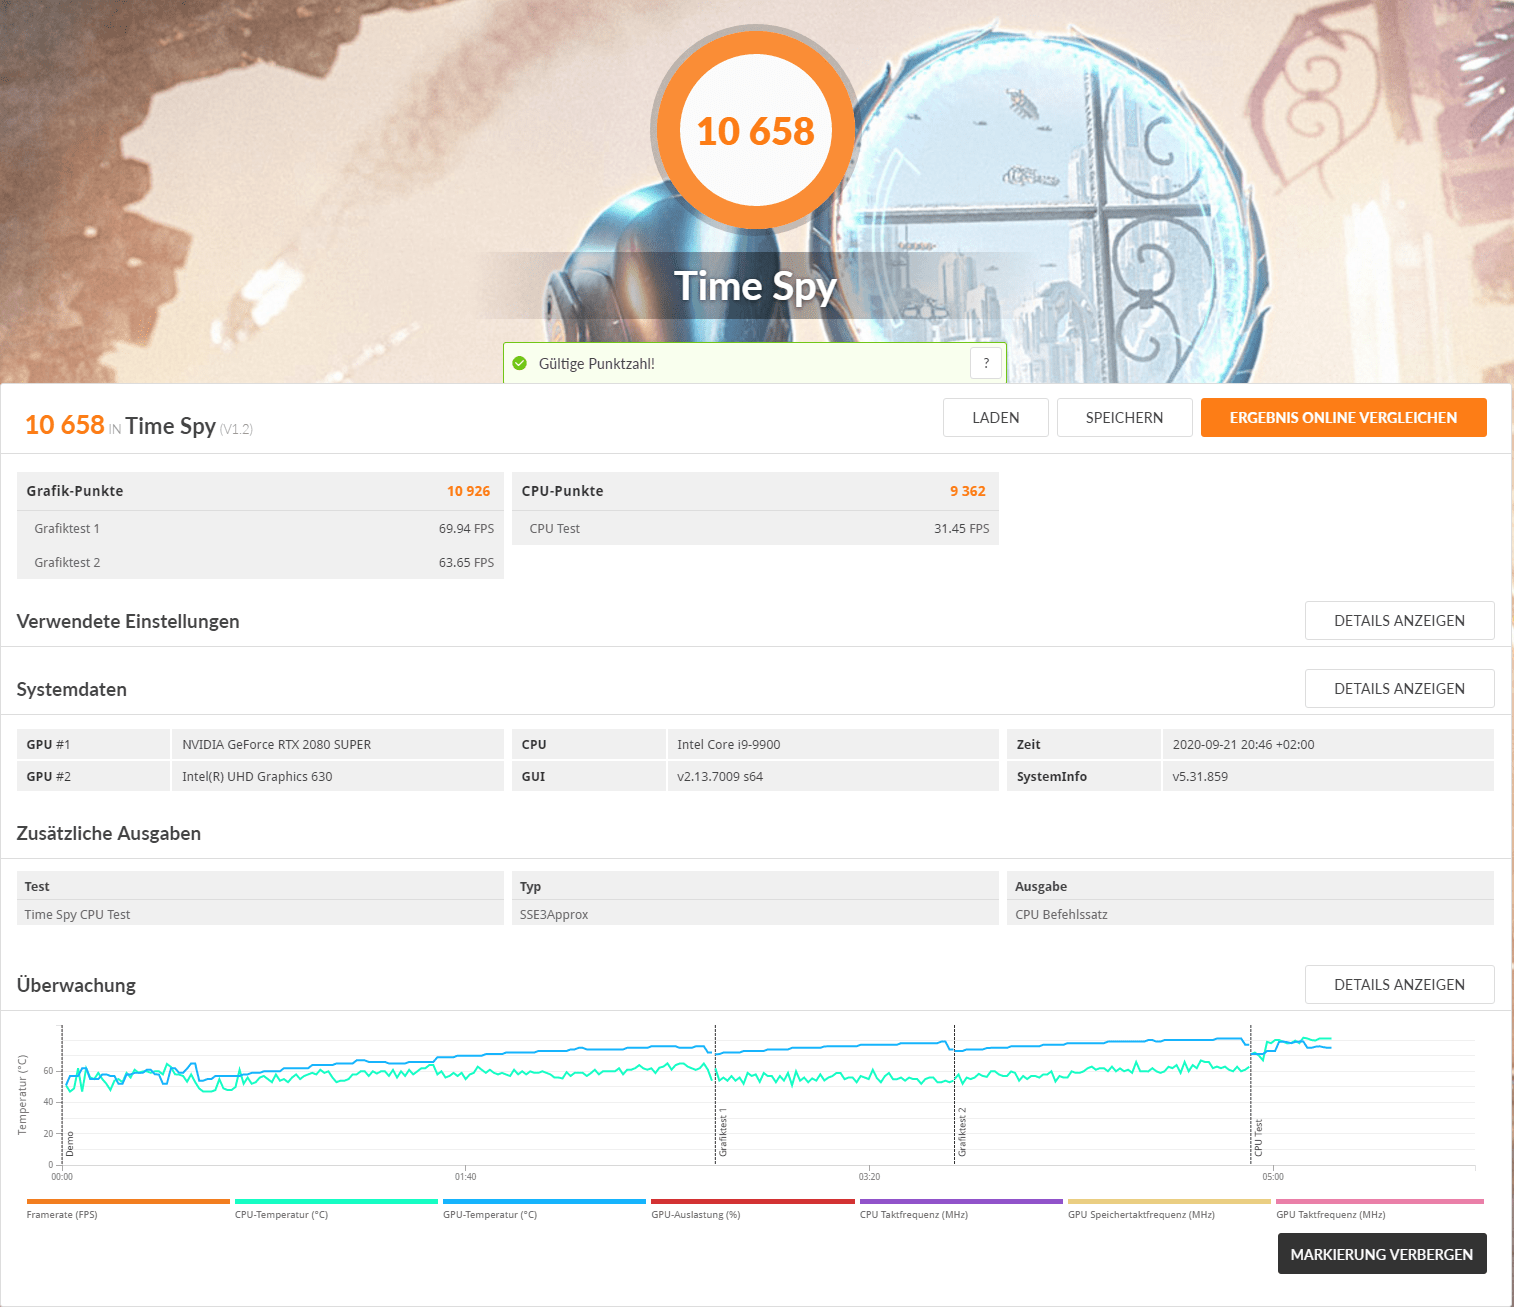Toggle CPU Taktfrequenz legend swatch

pyautogui.click(x=961, y=1202)
